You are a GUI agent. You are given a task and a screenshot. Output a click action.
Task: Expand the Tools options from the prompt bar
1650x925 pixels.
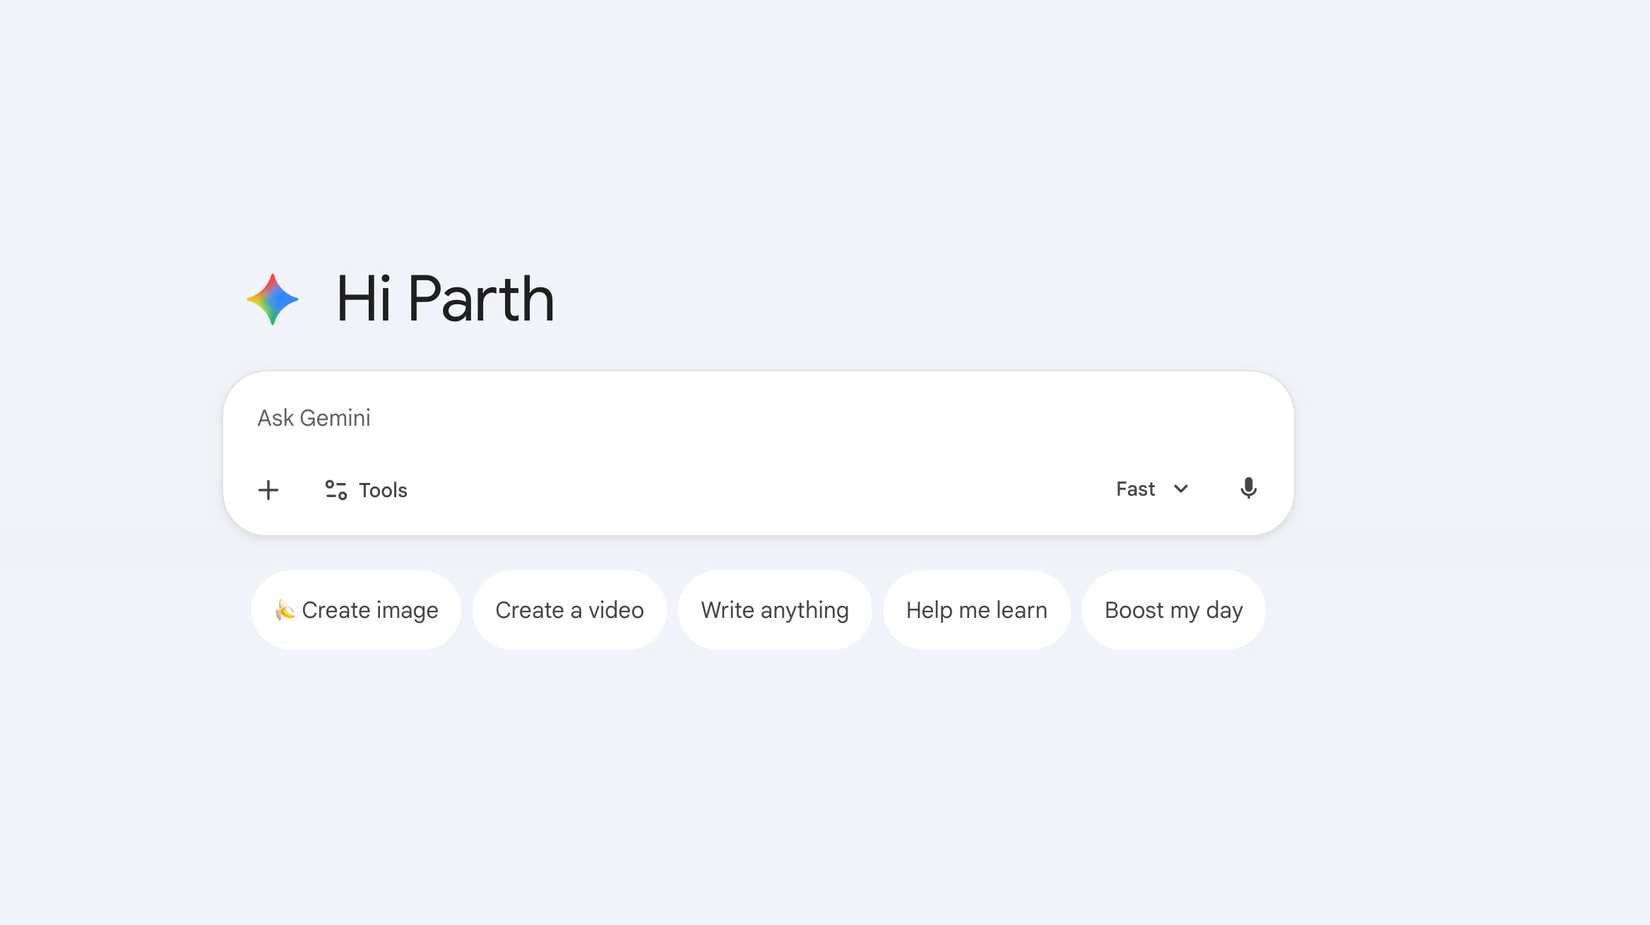365,490
